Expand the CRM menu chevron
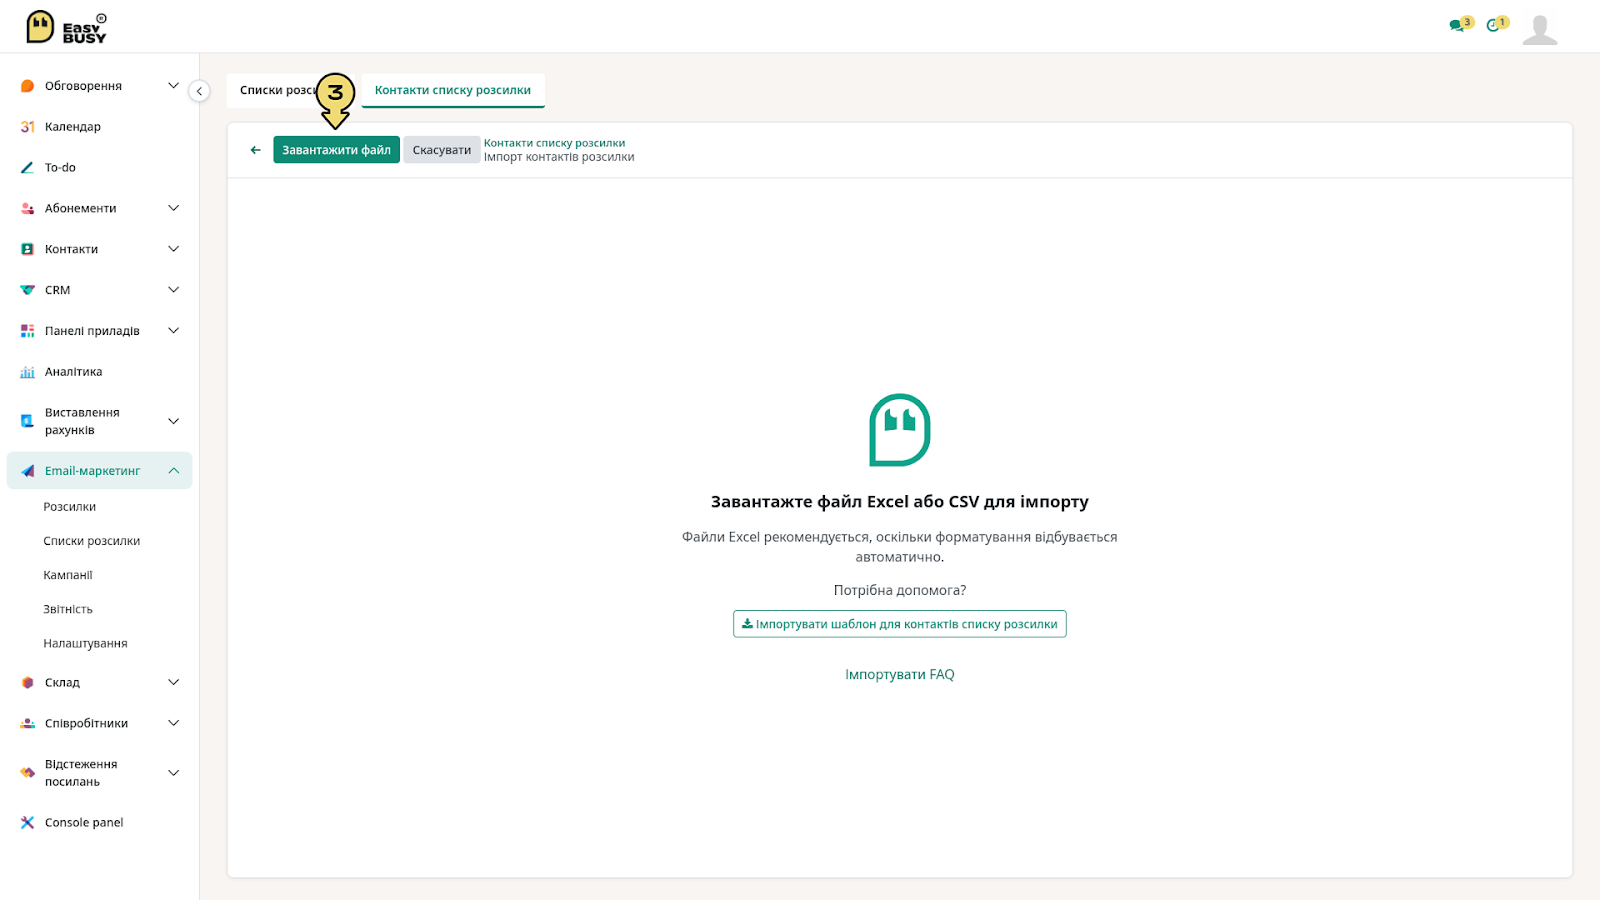Image resolution: width=1600 pixels, height=900 pixels. (x=173, y=290)
